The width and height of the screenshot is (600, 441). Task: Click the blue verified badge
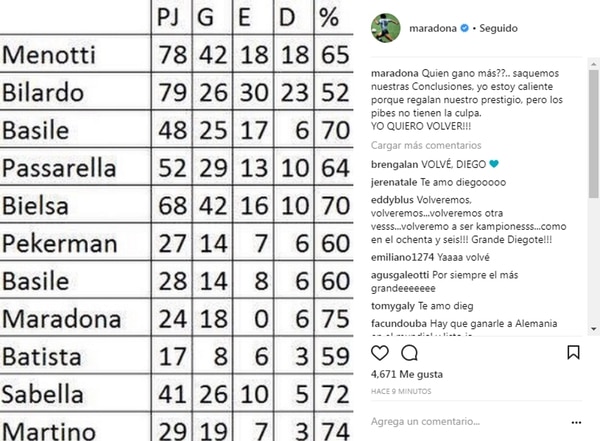[464, 28]
